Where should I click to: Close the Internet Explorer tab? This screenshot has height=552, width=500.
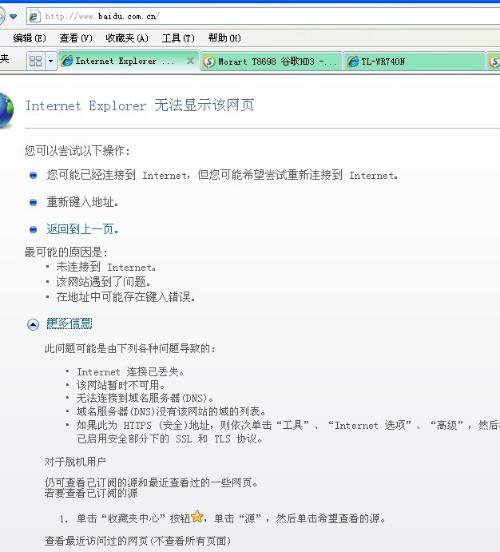click(190, 61)
